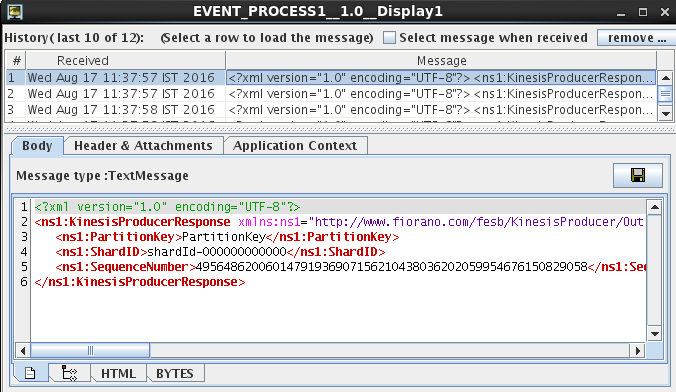Click the closing KinesisProducerResponse tag on line 6

coord(140,282)
